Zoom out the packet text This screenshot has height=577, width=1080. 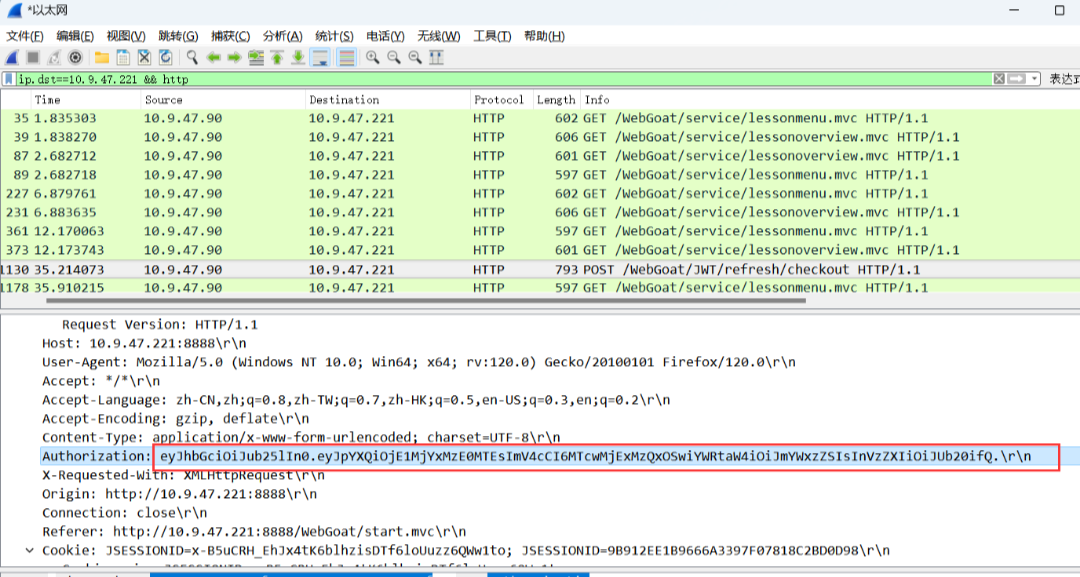[394, 58]
